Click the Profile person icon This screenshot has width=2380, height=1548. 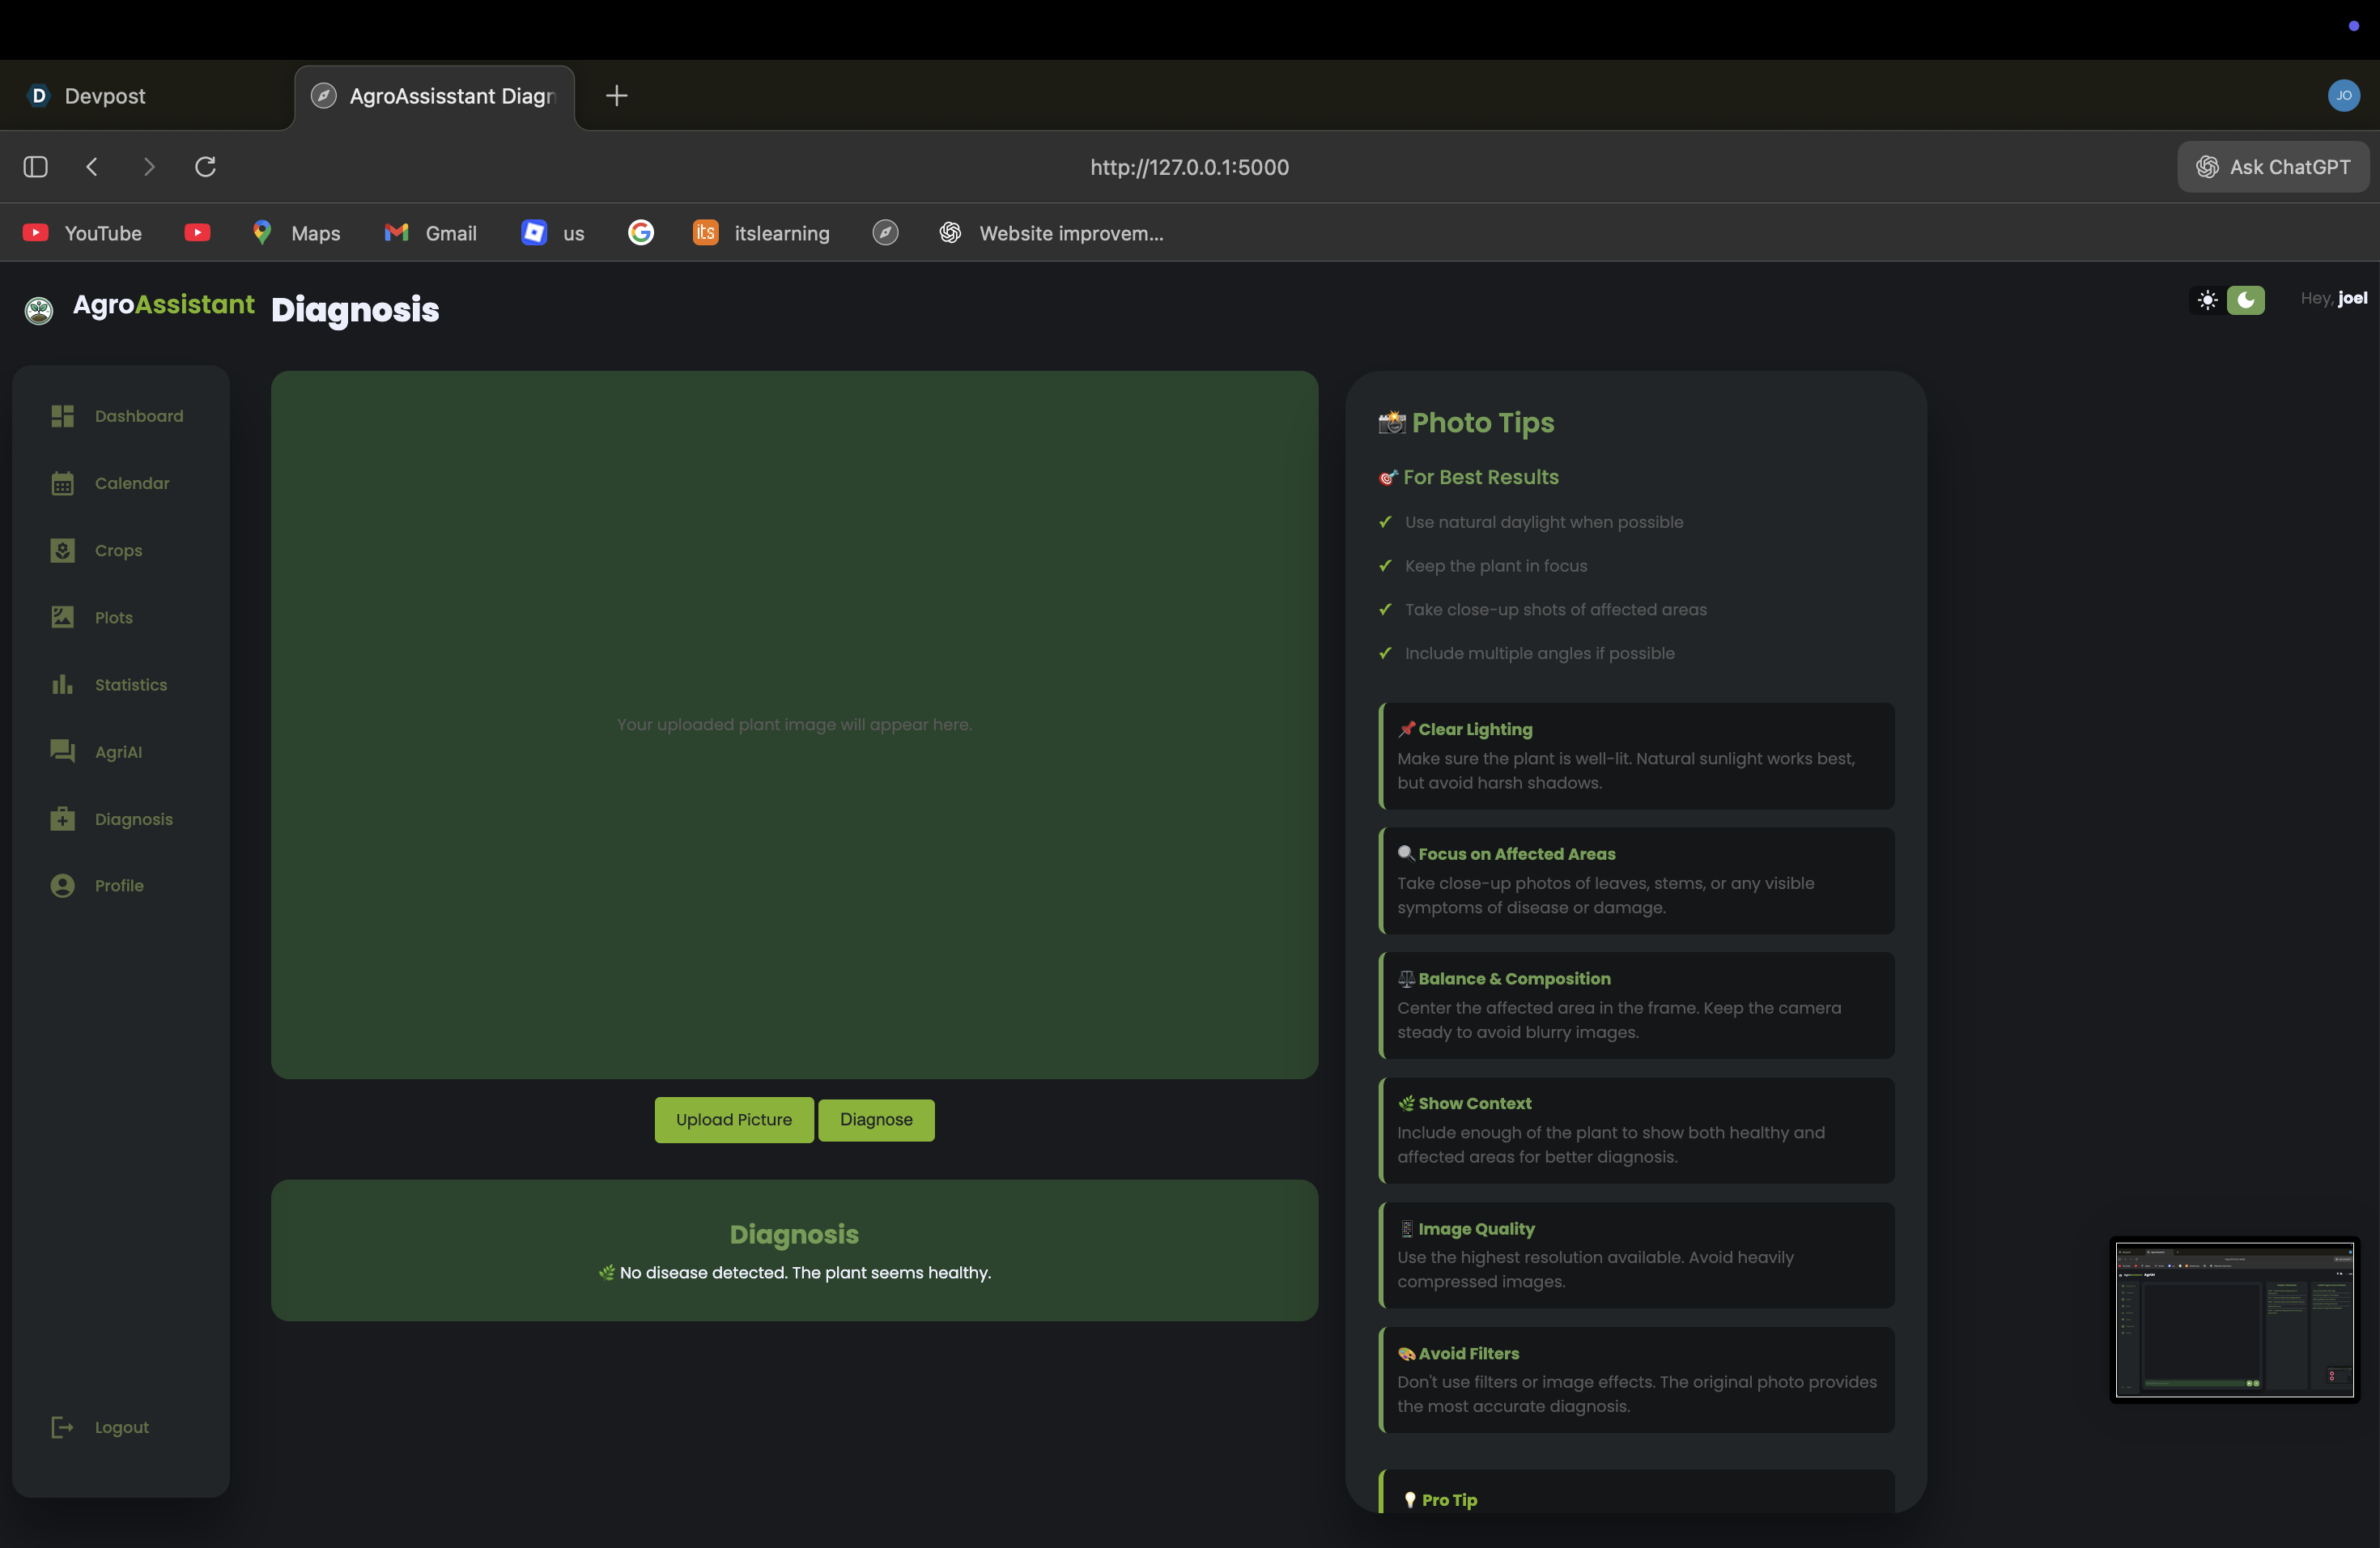tap(62, 885)
